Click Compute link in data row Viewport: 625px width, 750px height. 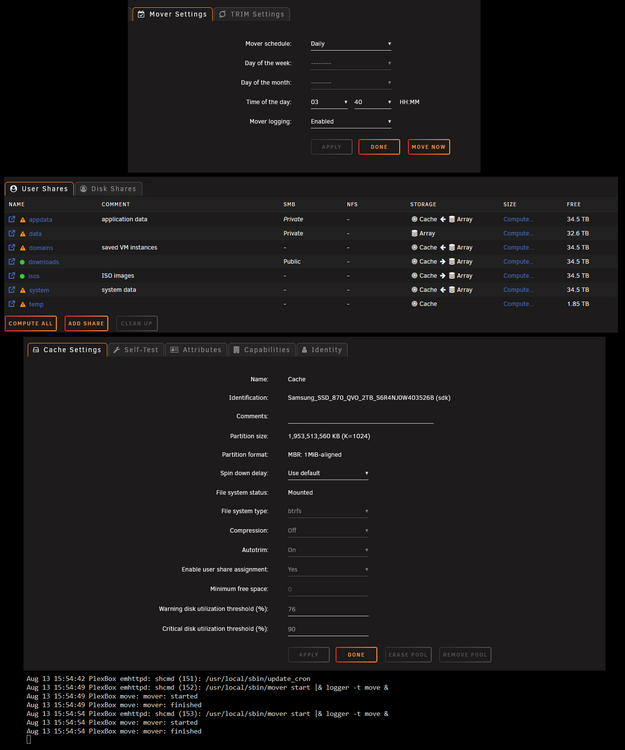tap(518, 233)
